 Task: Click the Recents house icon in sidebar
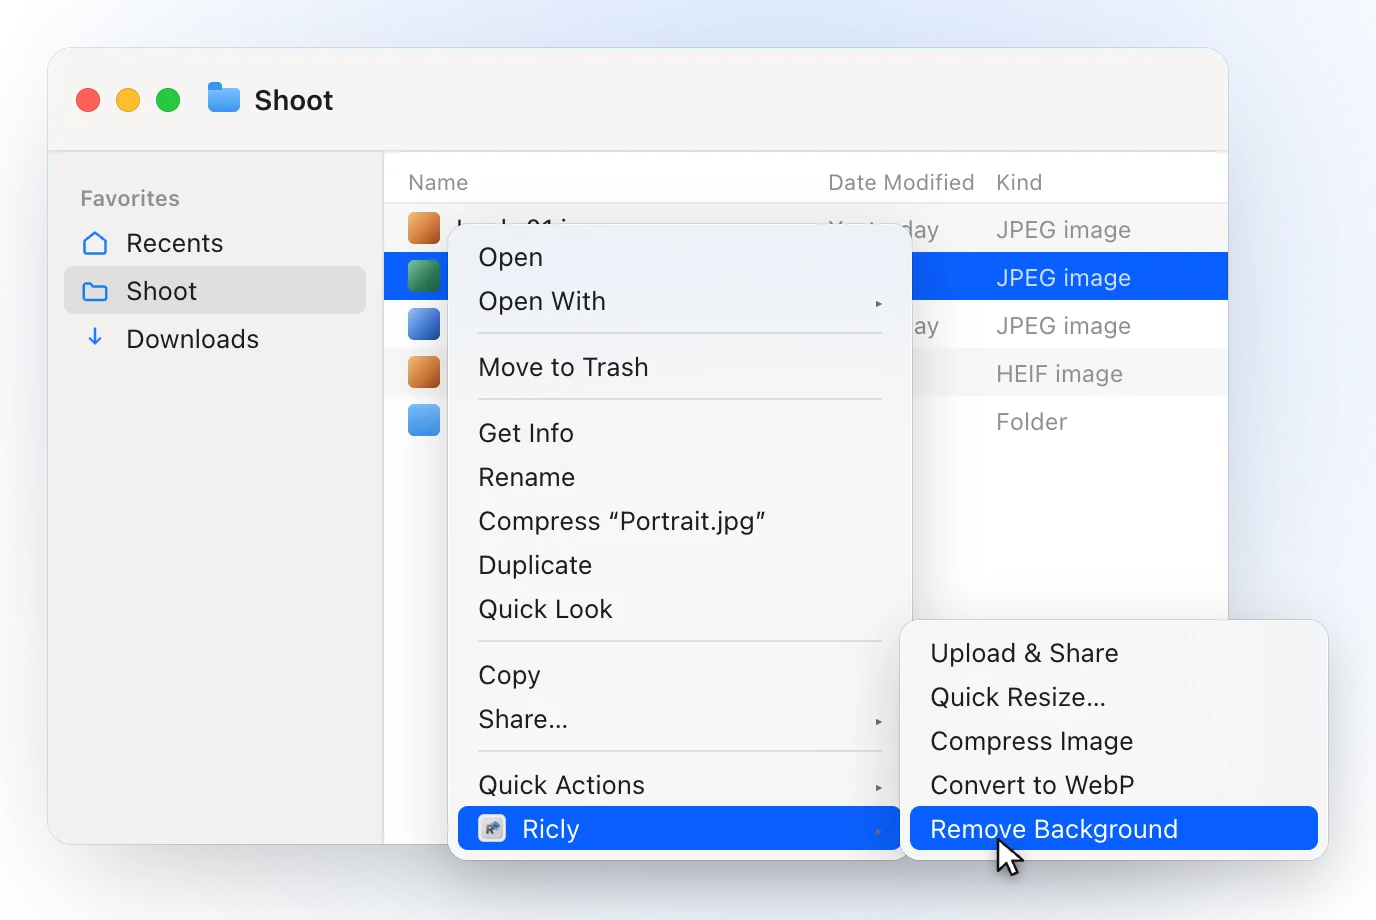tap(95, 243)
